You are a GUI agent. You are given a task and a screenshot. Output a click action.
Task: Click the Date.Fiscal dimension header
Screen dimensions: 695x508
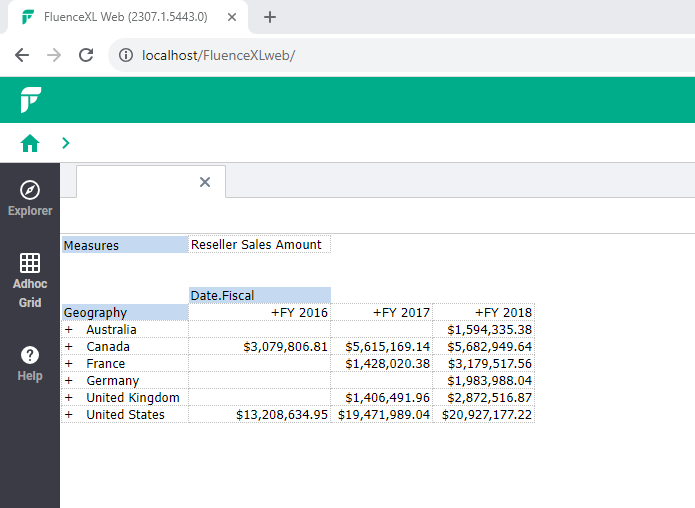259,295
